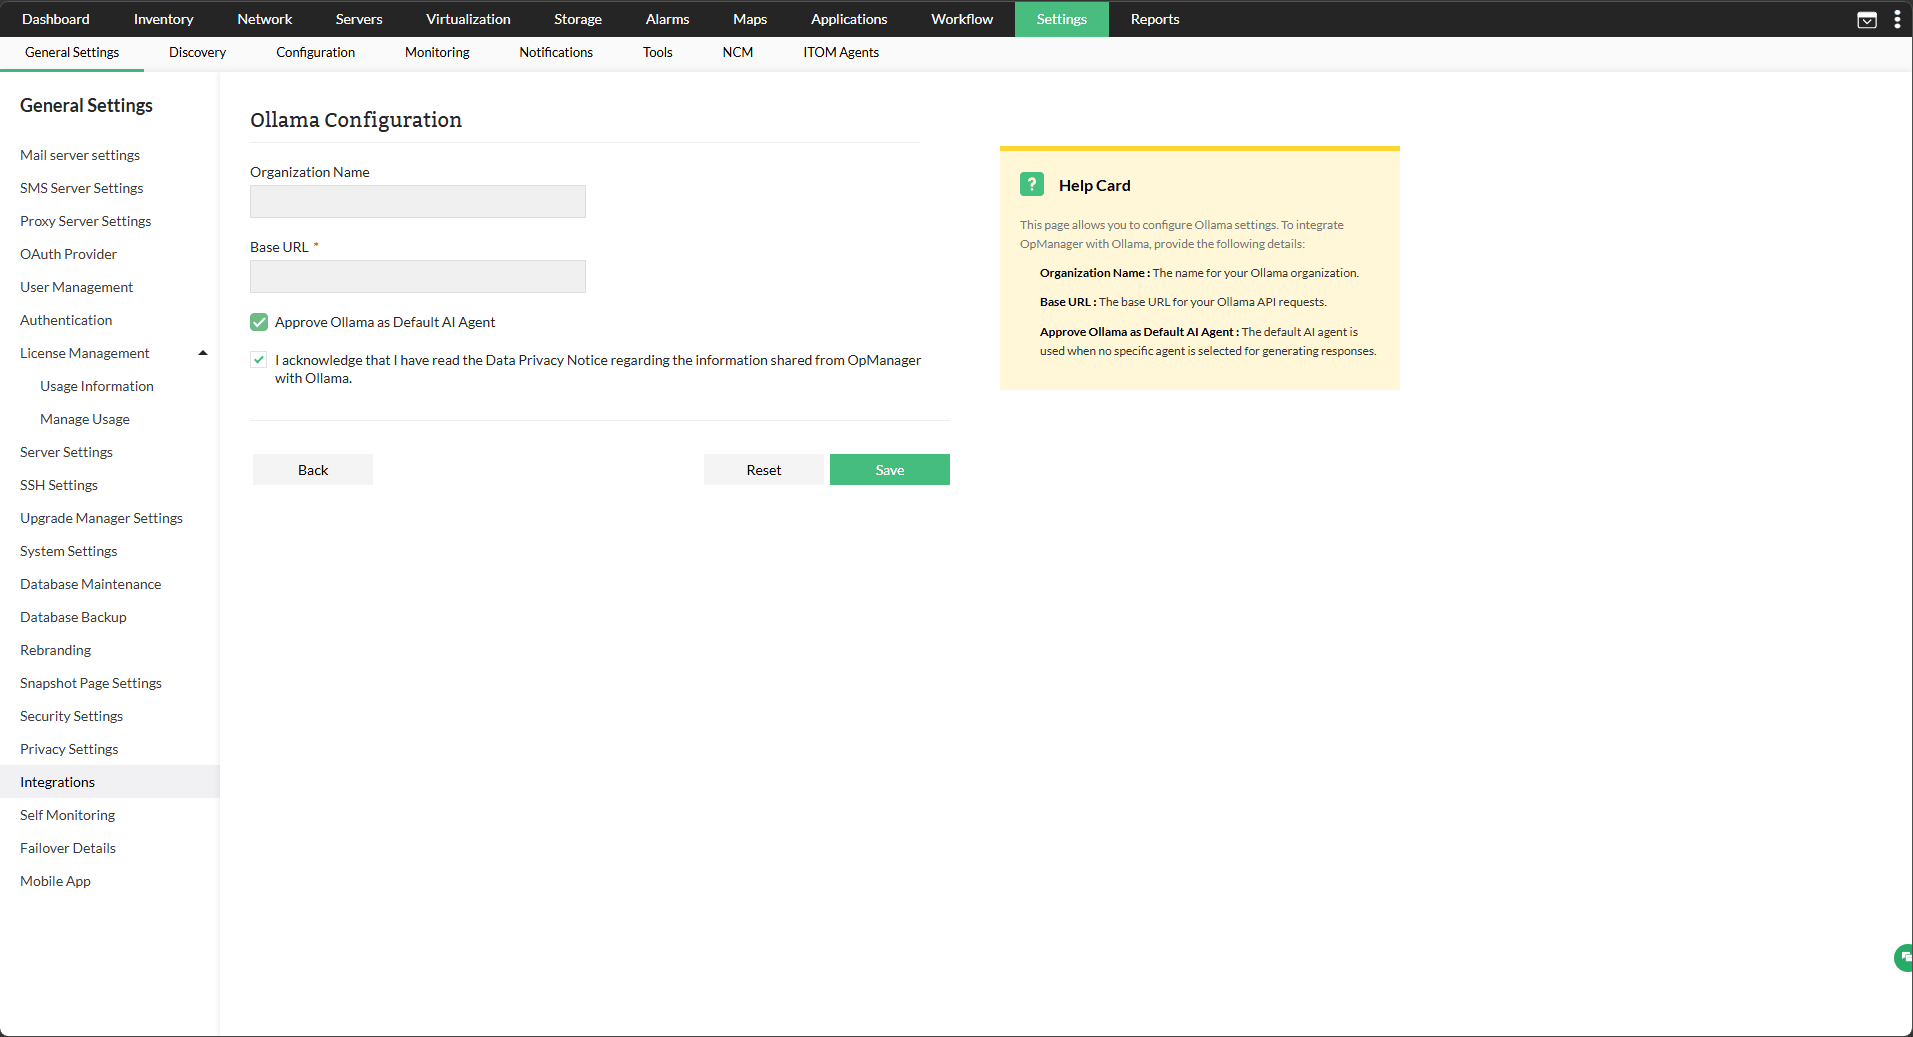Open the mail inbox icon in top bar
The width and height of the screenshot is (1913, 1037).
pyautogui.click(x=1866, y=20)
